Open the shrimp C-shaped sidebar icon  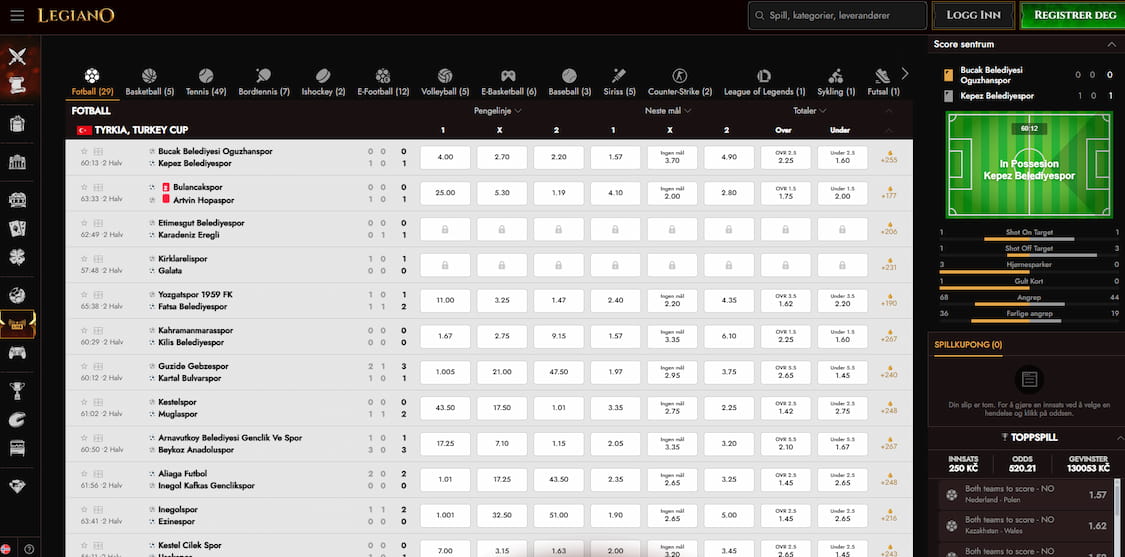tap(17, 420)
